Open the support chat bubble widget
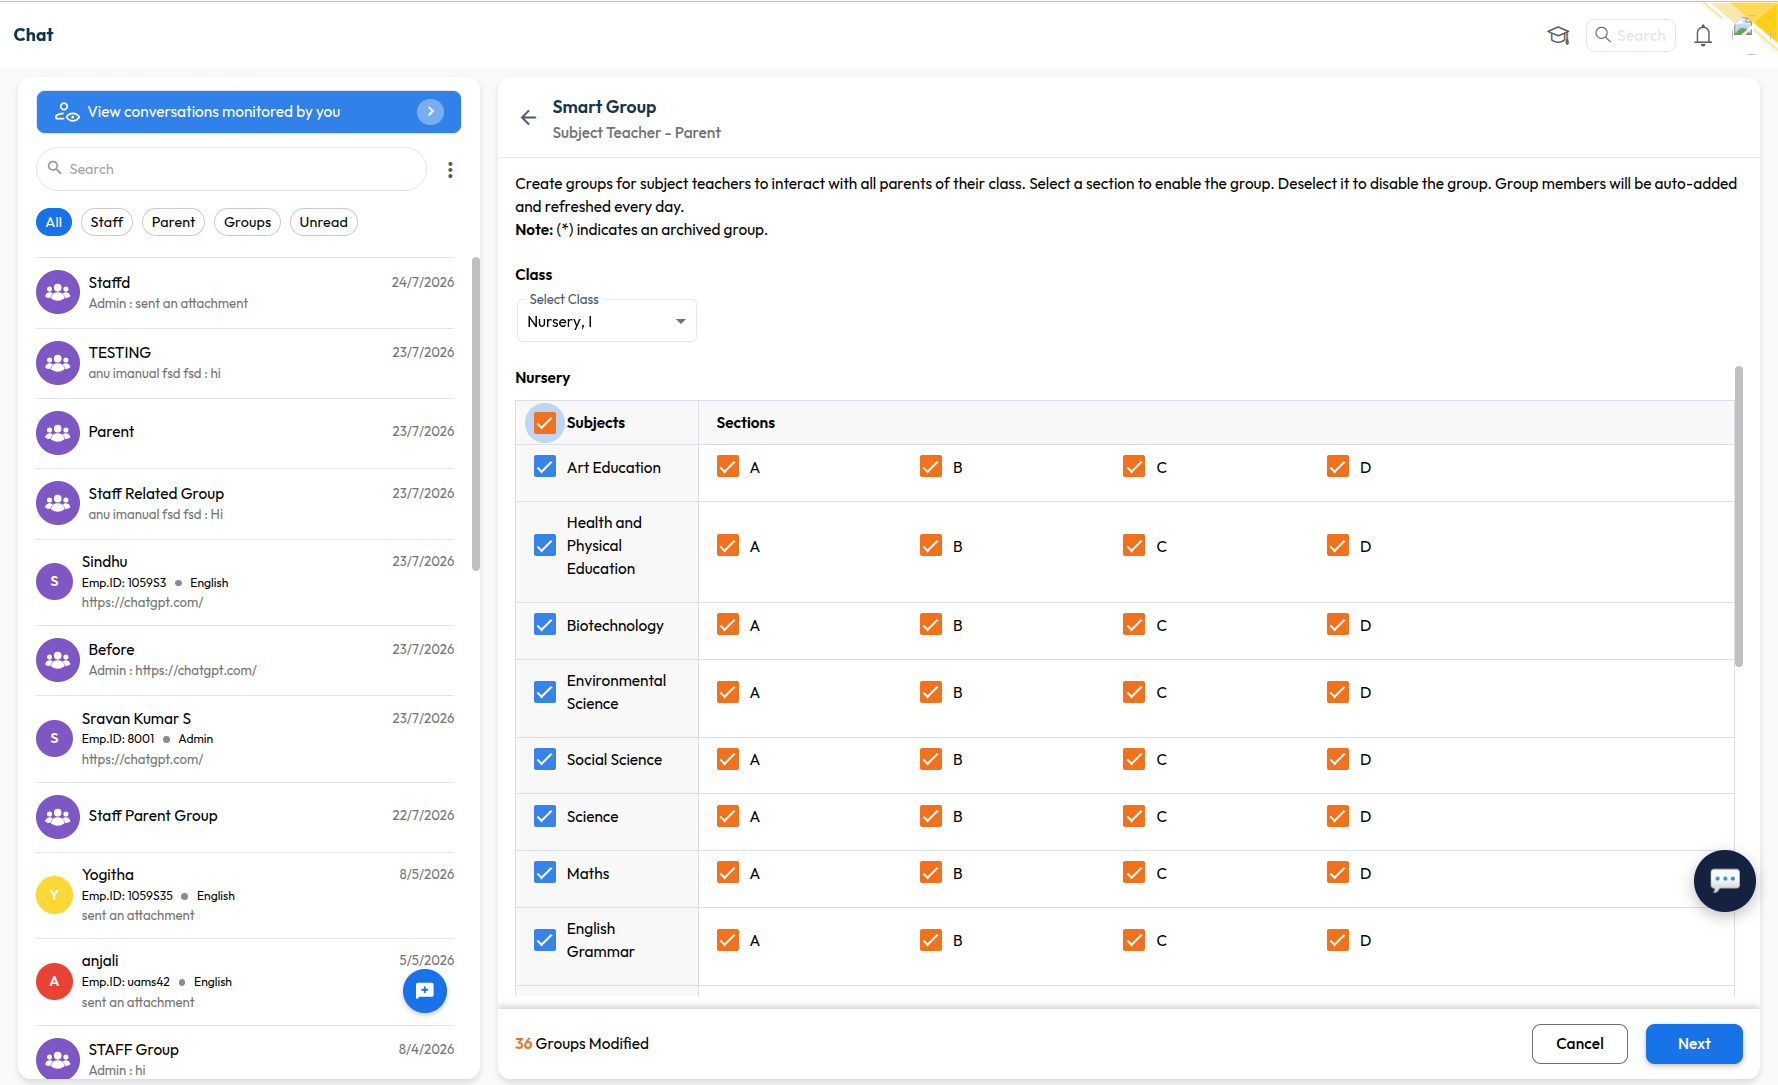 pos(1724,881)
